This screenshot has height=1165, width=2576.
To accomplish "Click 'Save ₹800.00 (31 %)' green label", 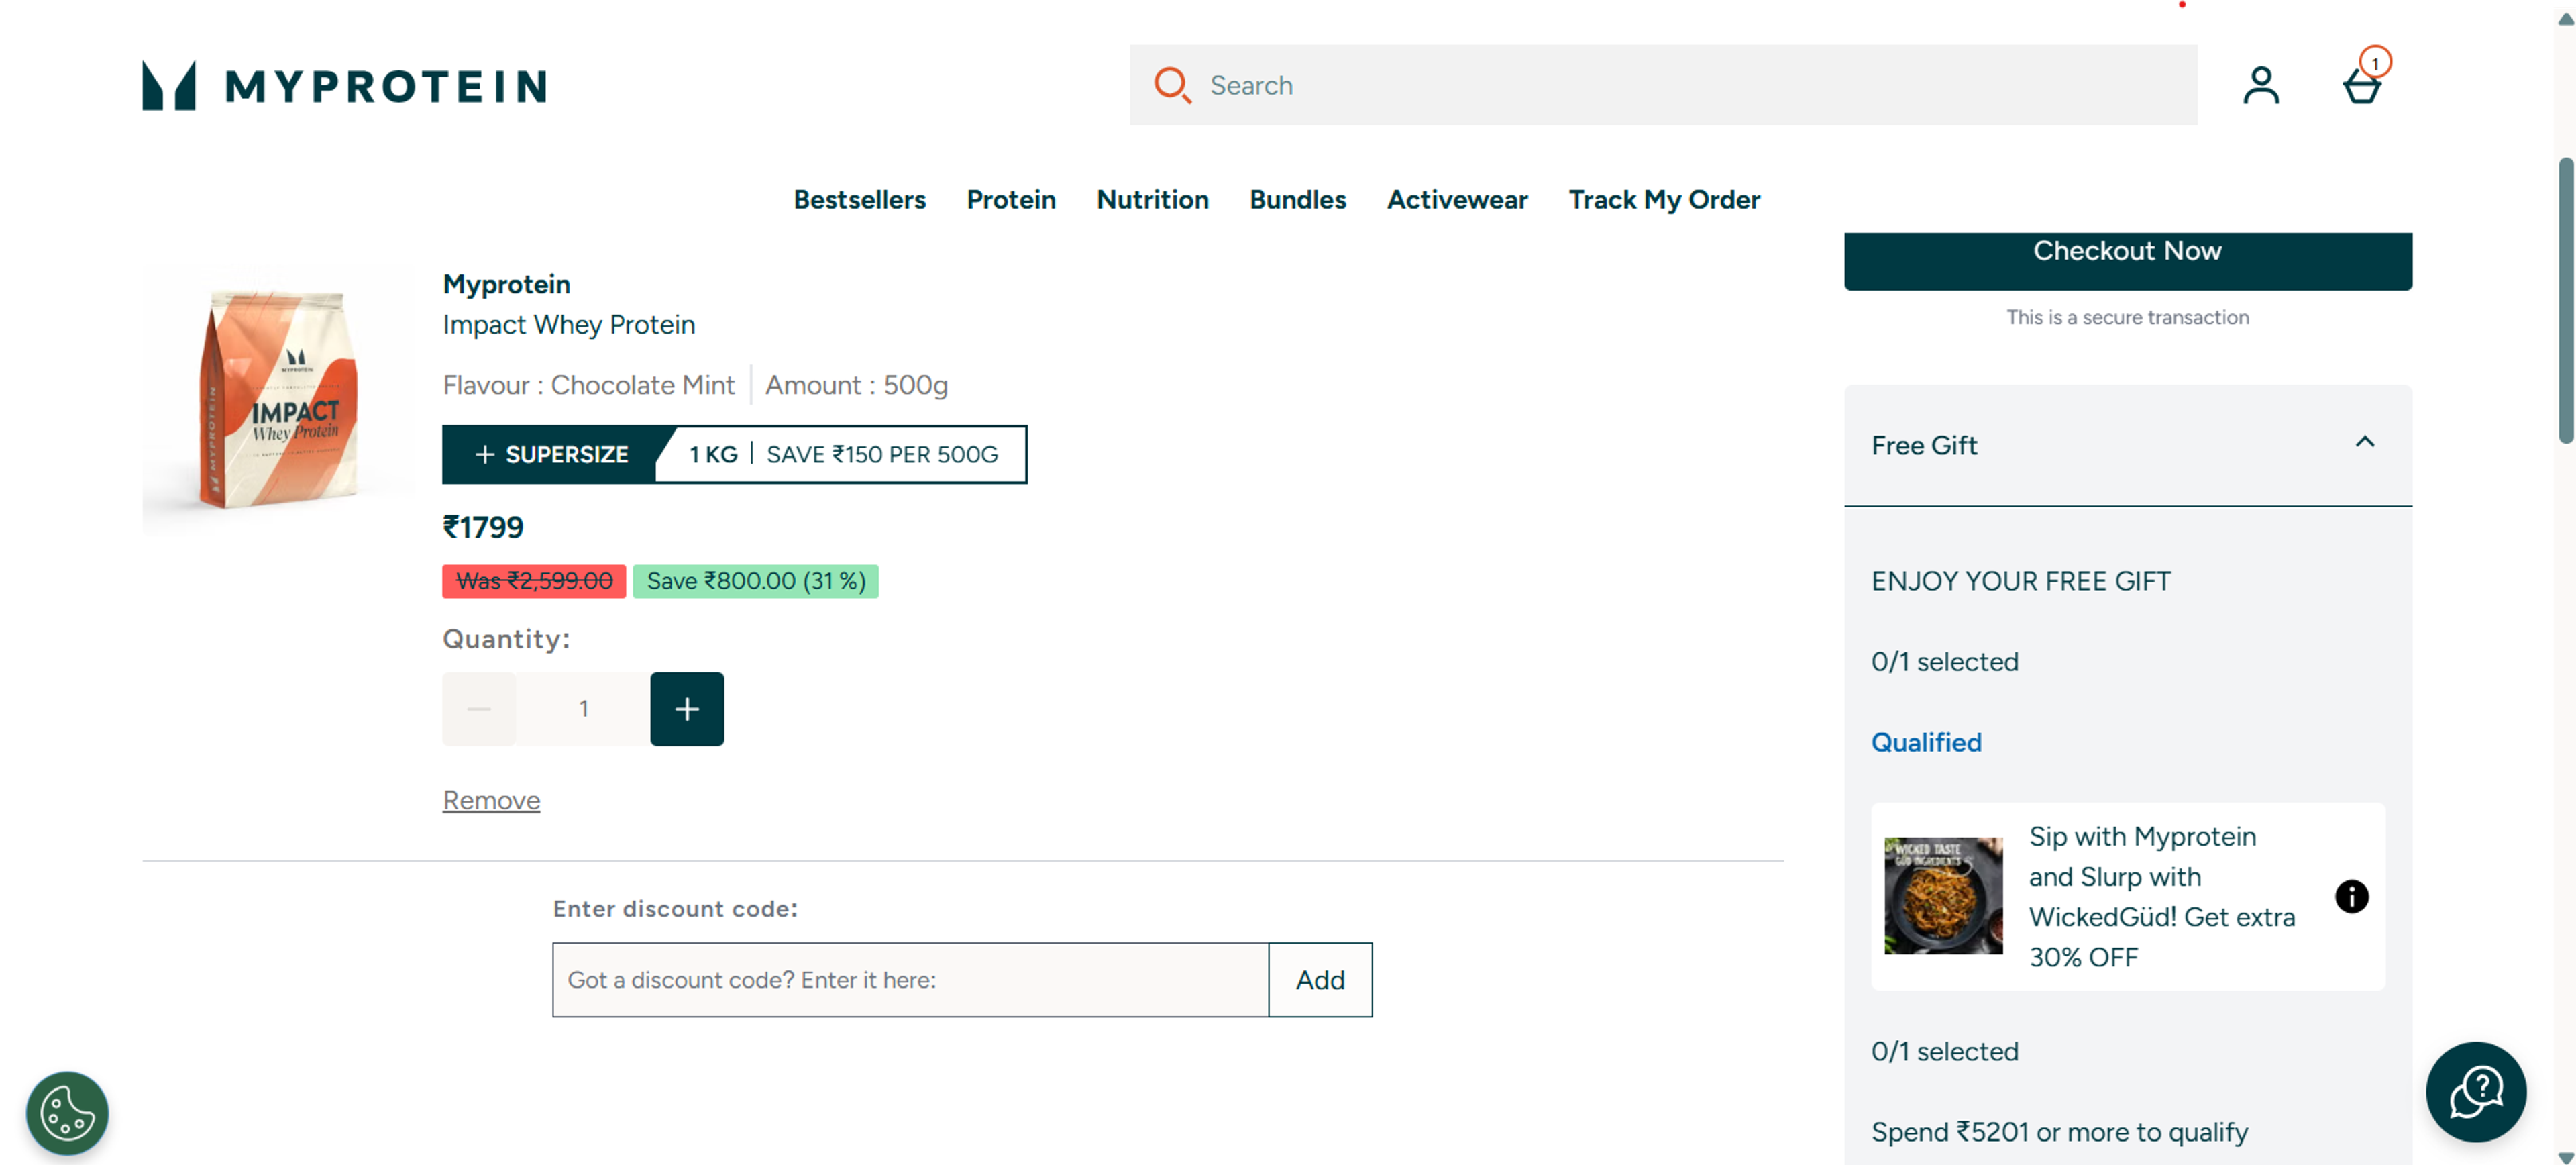I will (756, 581).
